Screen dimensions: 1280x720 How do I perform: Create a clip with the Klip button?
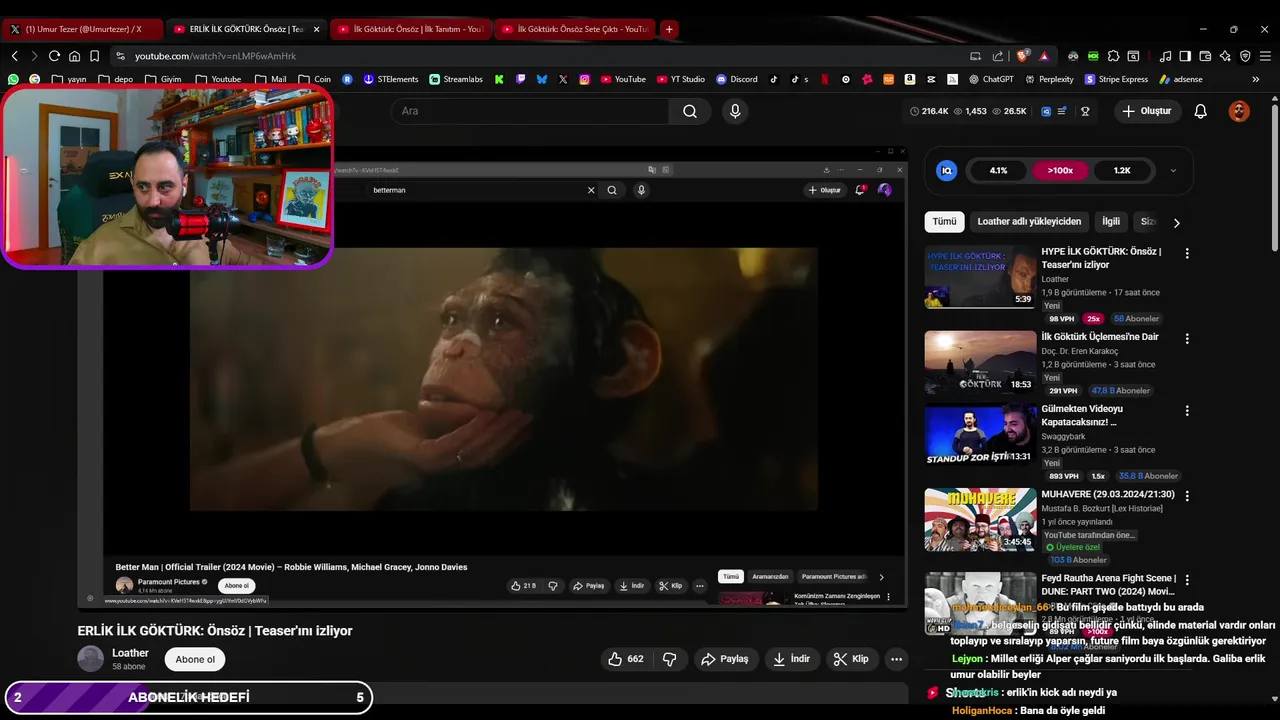point(851,659)
